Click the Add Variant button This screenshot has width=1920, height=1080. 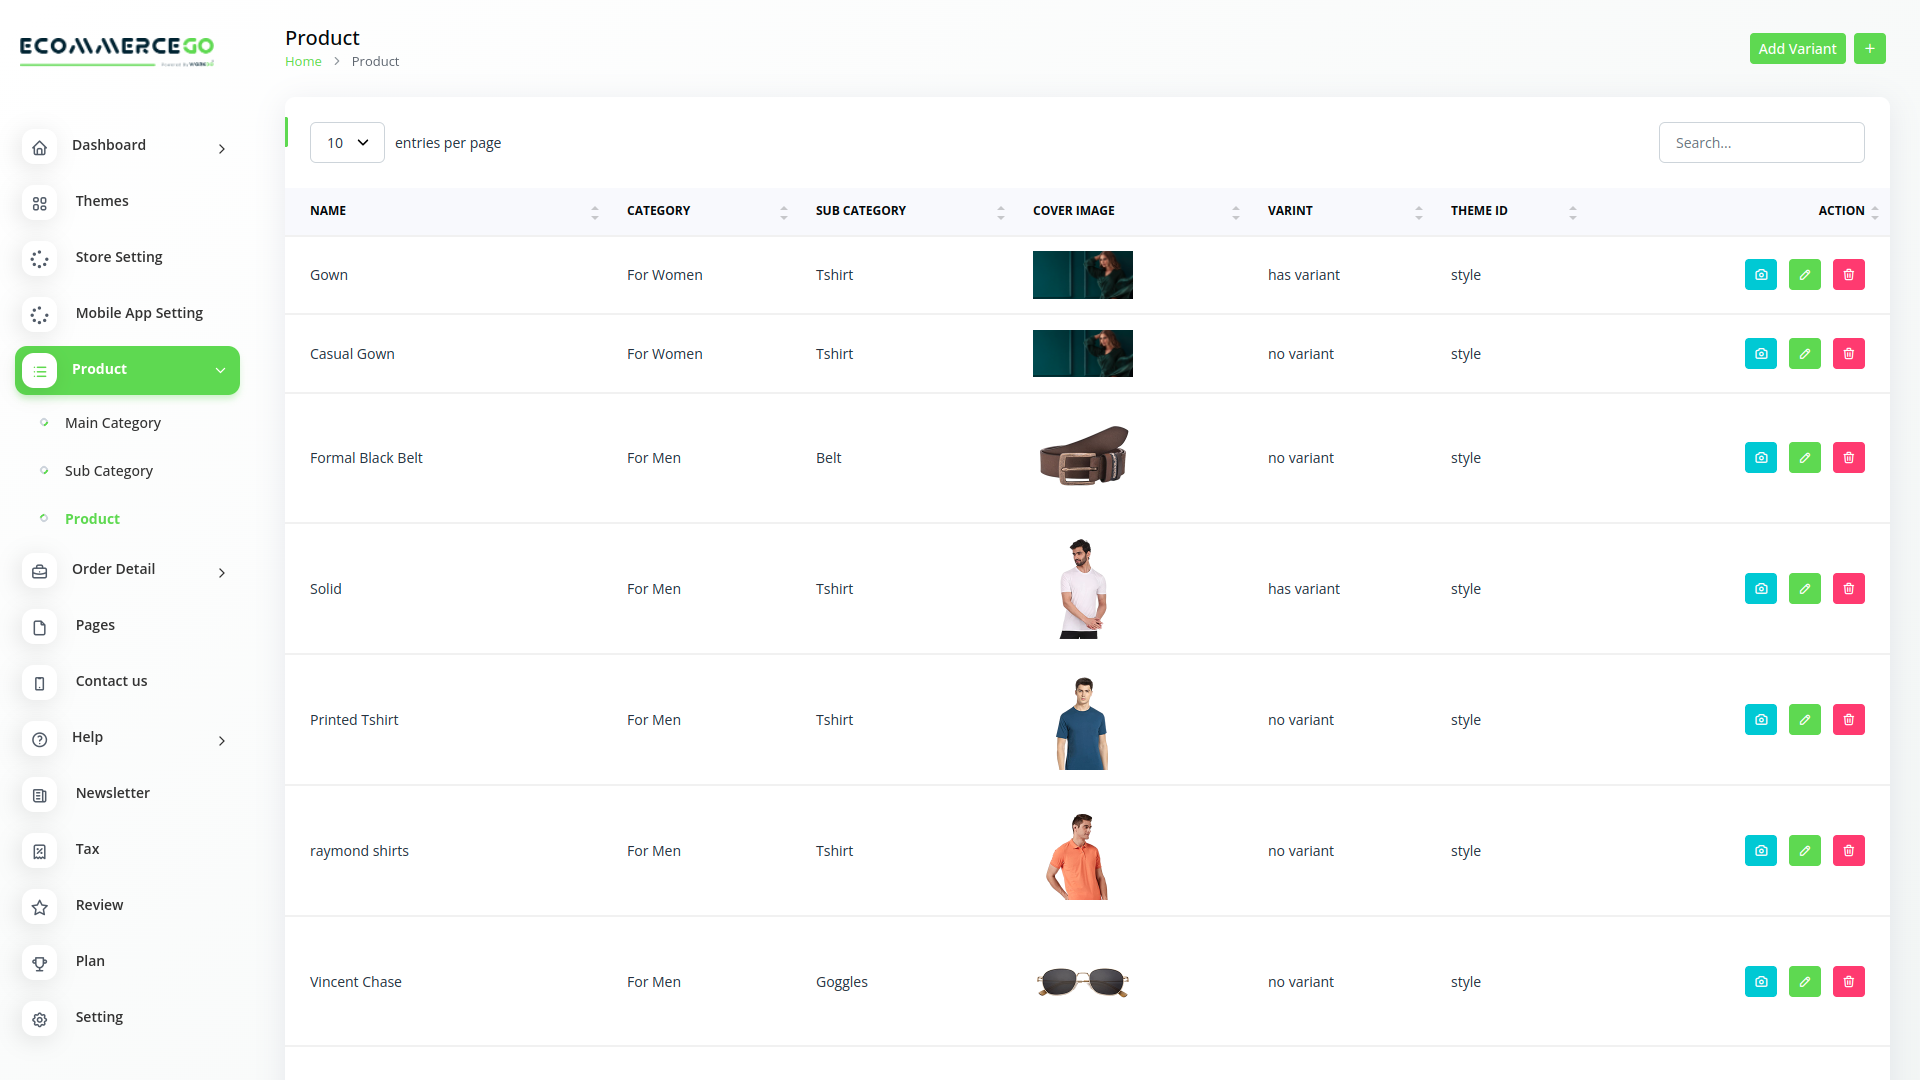(1796, 49)
